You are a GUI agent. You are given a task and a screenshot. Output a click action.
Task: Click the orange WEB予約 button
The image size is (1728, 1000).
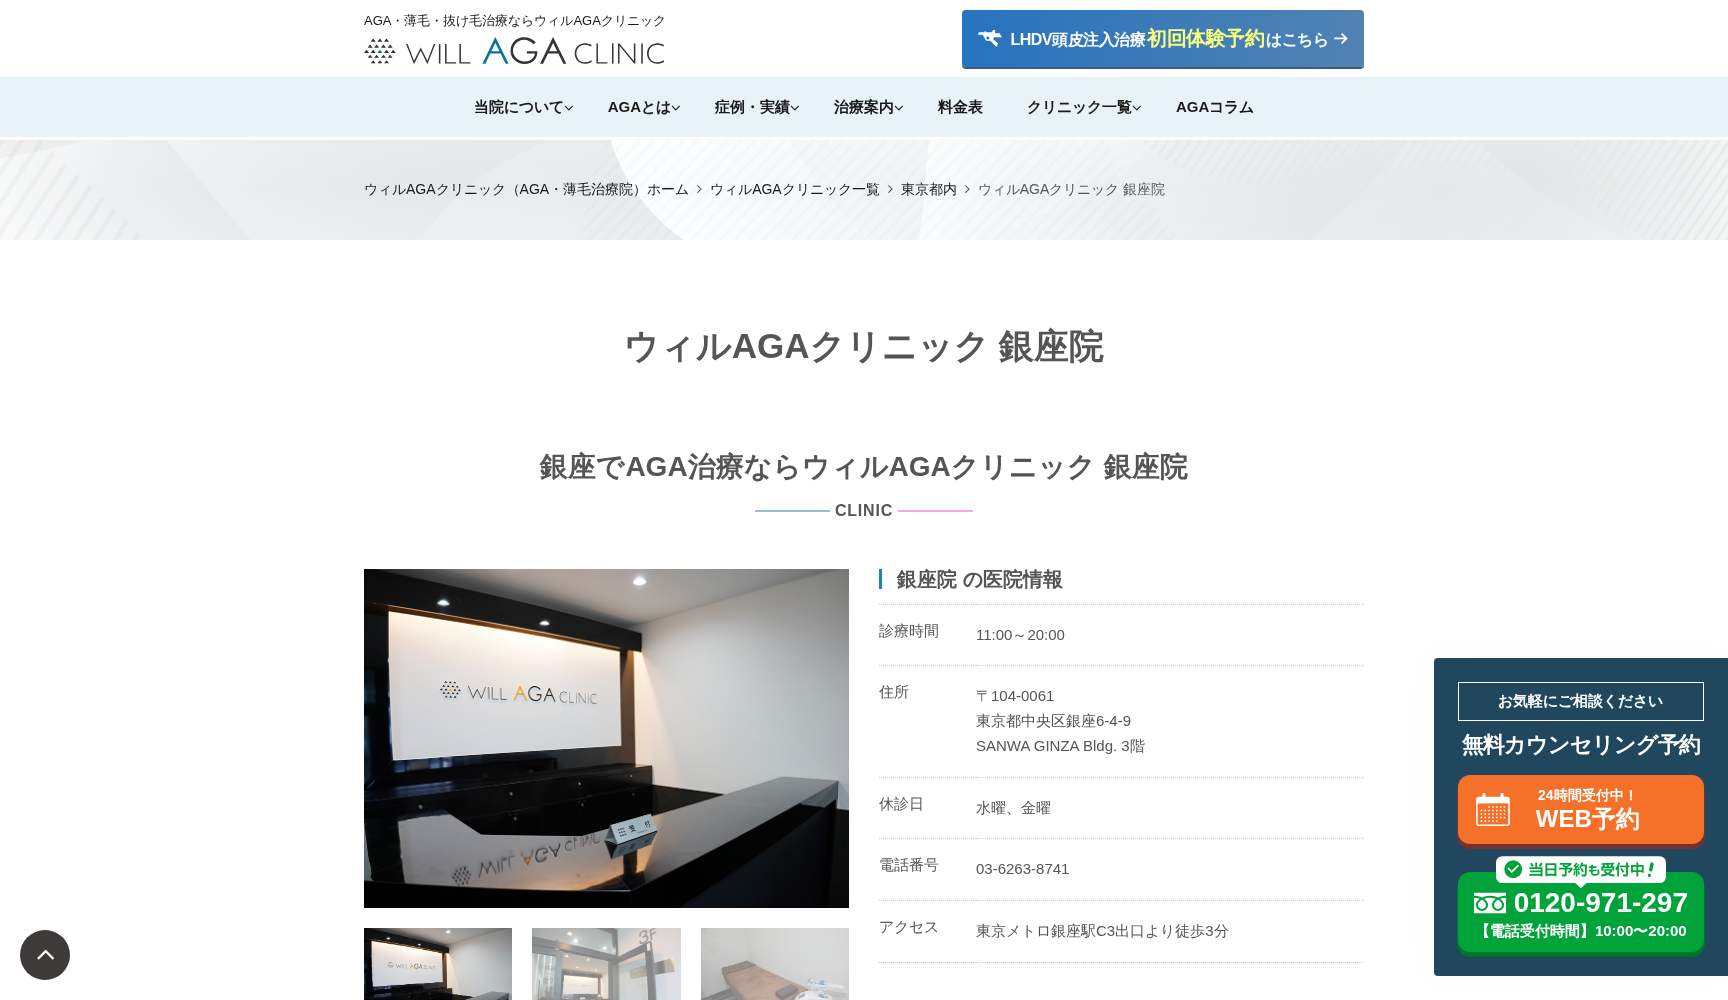pos(1580,810)
